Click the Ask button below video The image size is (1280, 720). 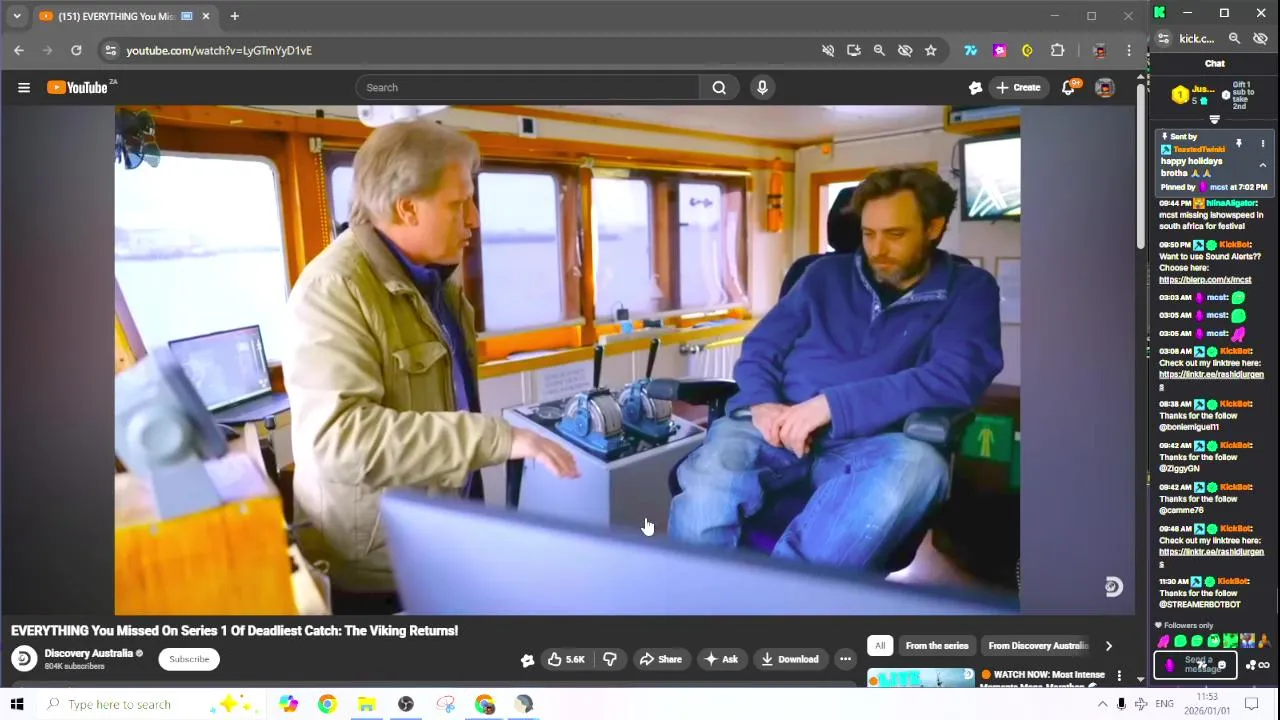coord(720,659)
